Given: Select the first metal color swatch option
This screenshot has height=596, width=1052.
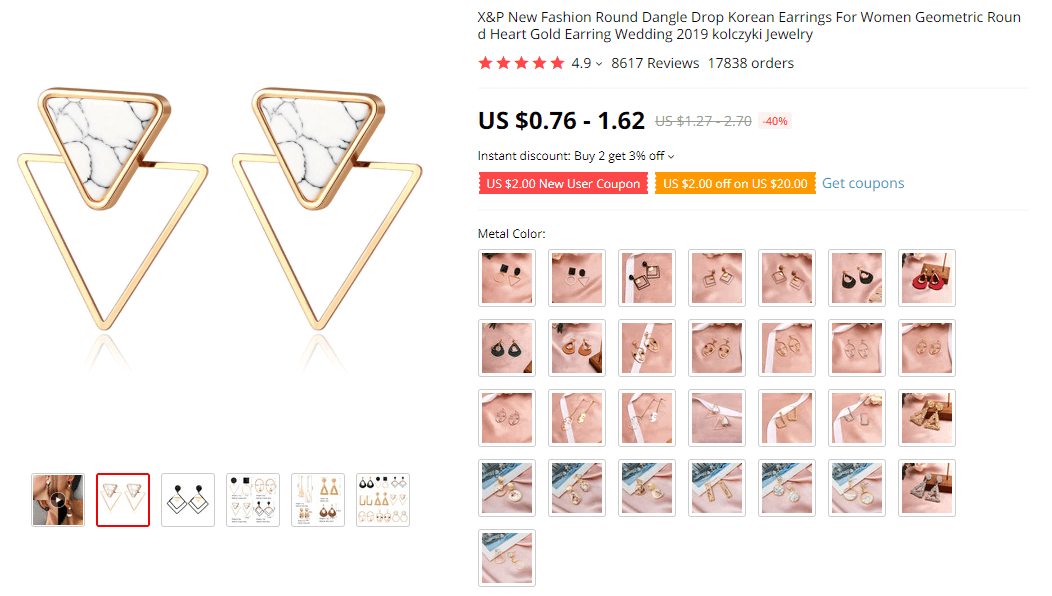Looking at the screenshot, I should click(507, 278).
